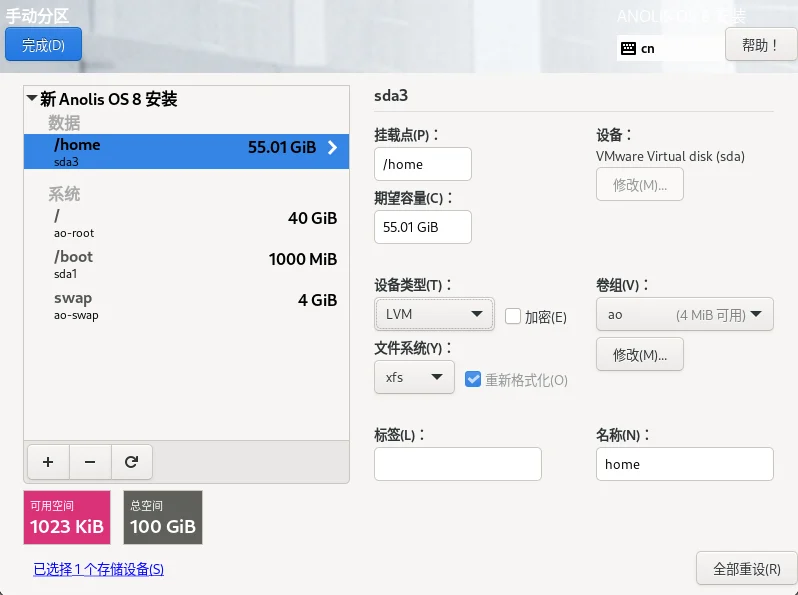Image resolution: width=798 pixels, height=595 pixels.
Task: Collapse the 新 Anolis OS 8 安装 tree
Action: 32,98
